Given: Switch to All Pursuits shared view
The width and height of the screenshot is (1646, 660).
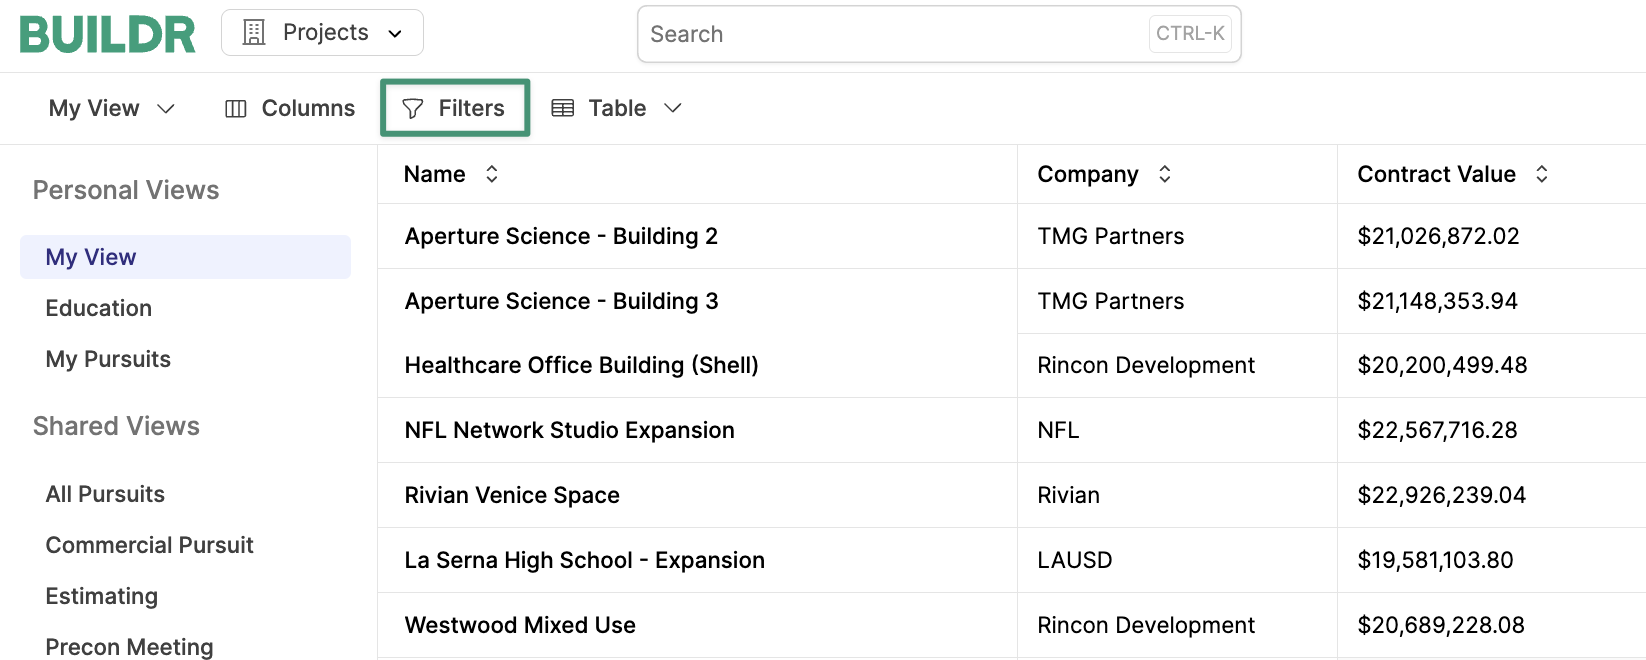Looking at the screenshot, I should coord(105,494).
